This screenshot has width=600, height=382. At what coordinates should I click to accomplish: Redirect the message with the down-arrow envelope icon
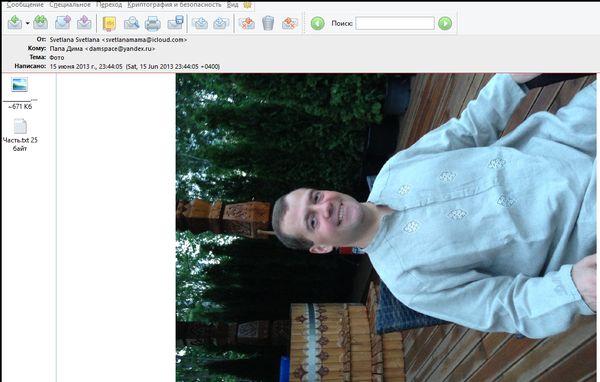[84, 23]
